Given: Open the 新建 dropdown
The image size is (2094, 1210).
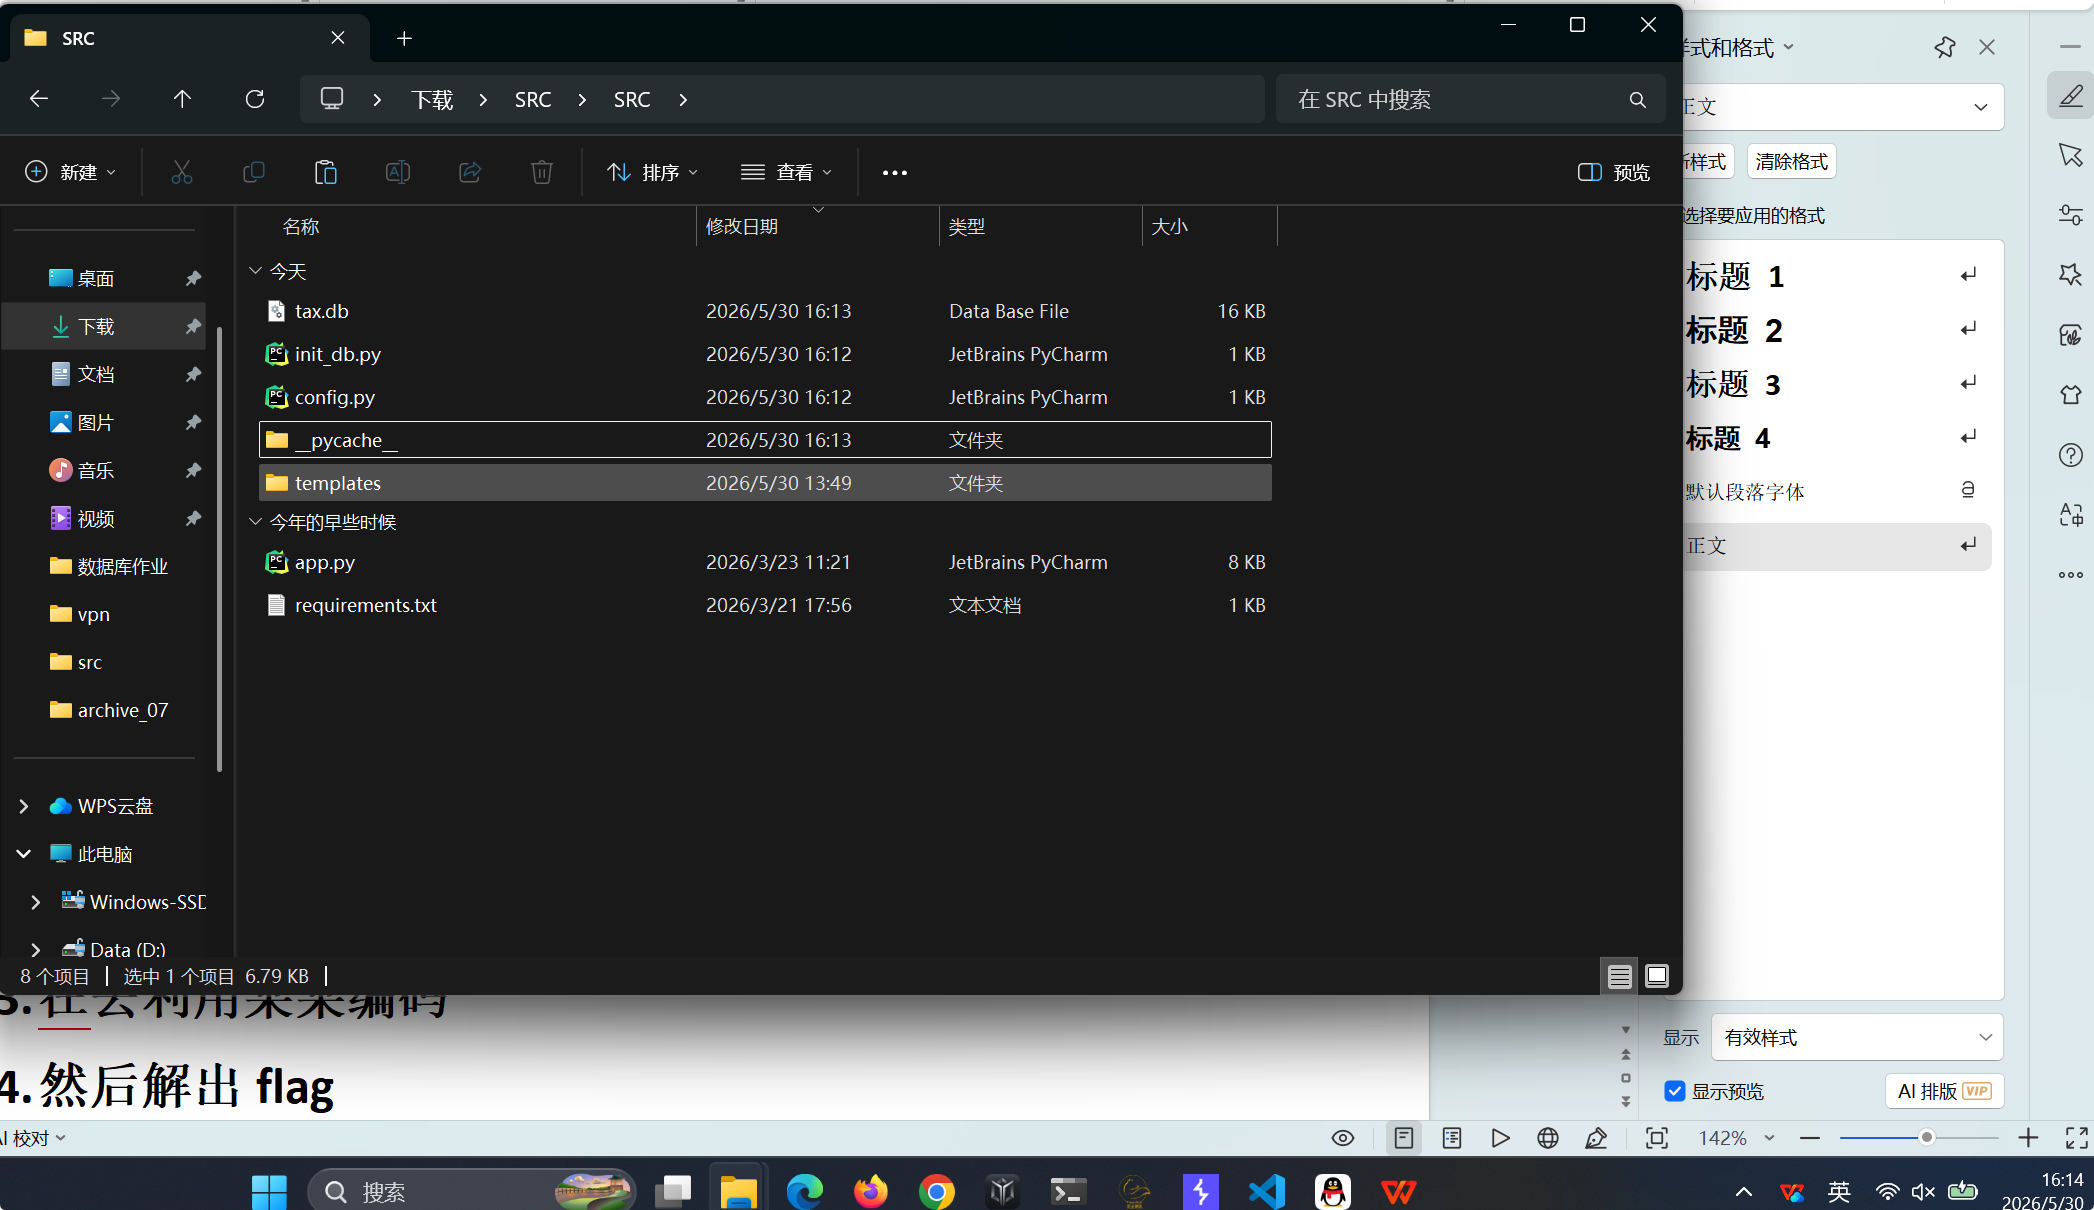Looking at the screenshot, I should click(x=70, y=172).
